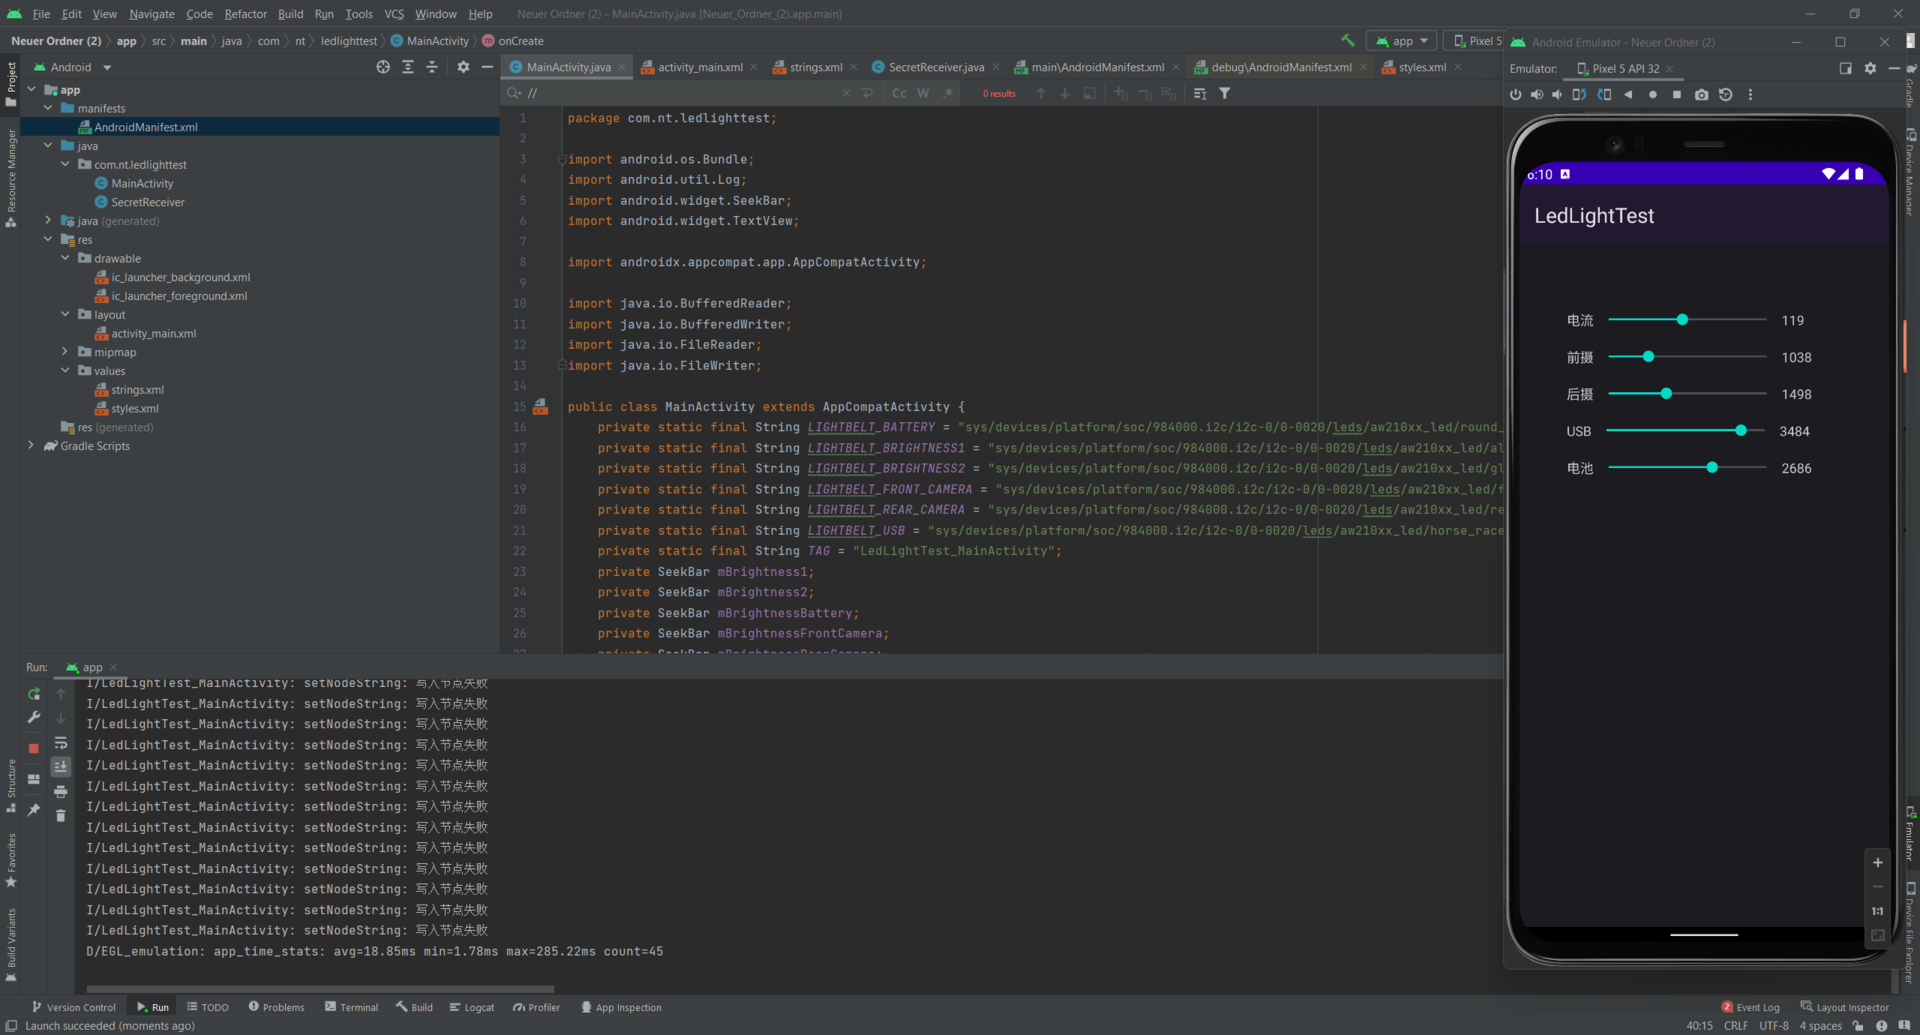The image size is (1920, 1035).
Task: Open the search filter funnel icon
Action: click(1225, 93)
